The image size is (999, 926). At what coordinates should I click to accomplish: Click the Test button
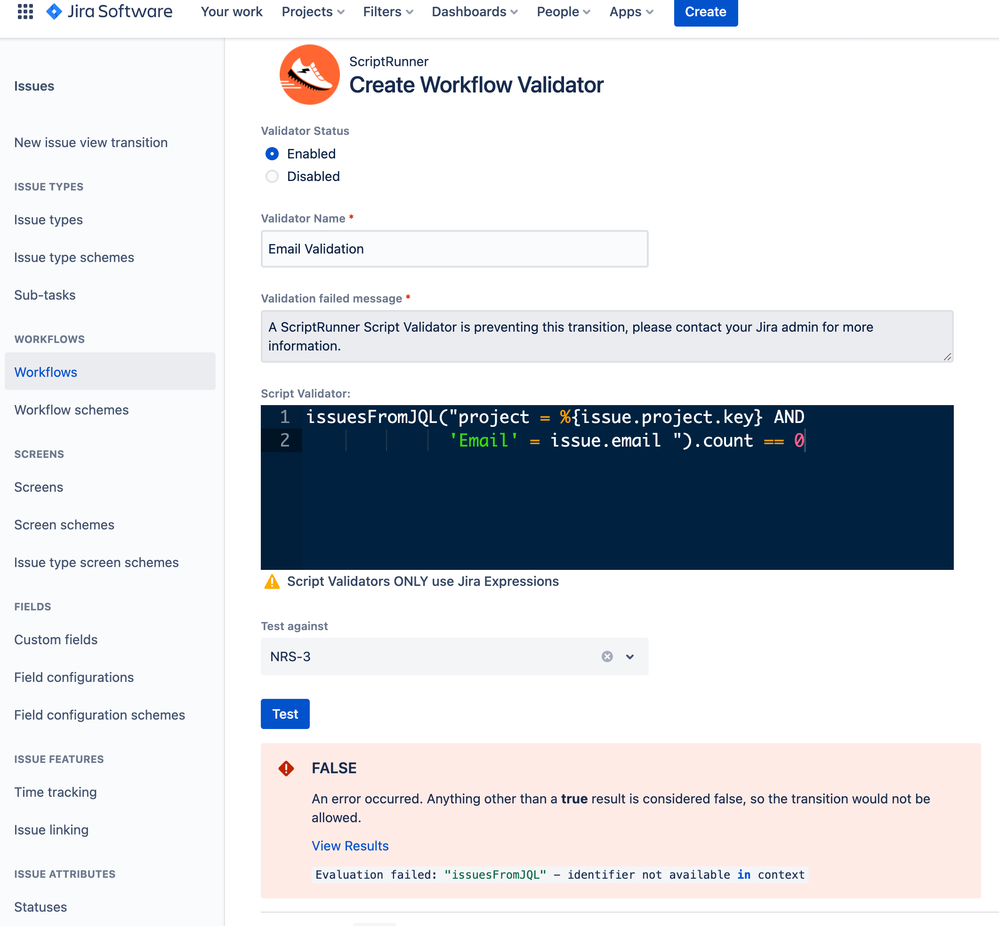[285, 714]
